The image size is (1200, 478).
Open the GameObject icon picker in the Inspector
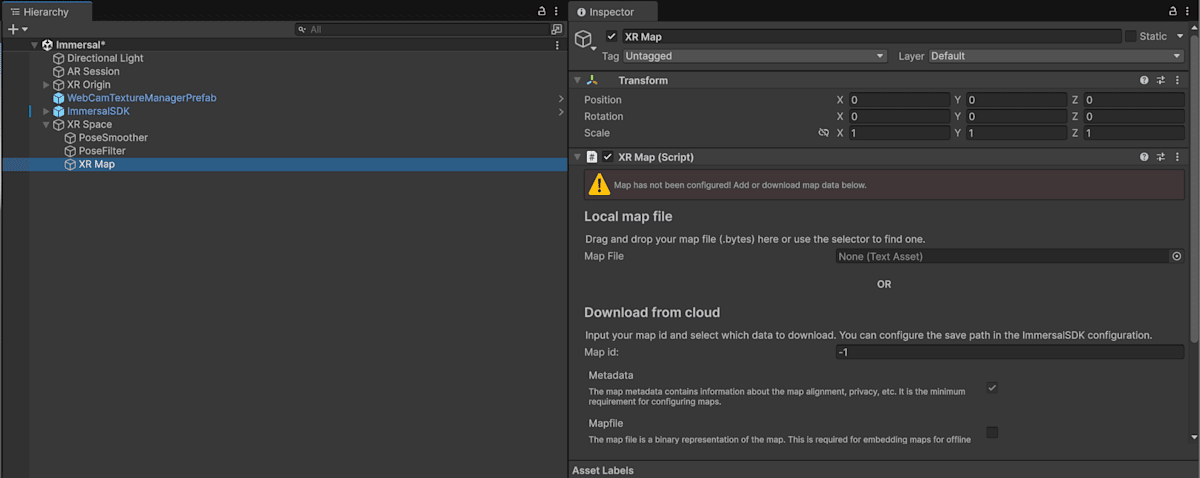coord(585,41)
